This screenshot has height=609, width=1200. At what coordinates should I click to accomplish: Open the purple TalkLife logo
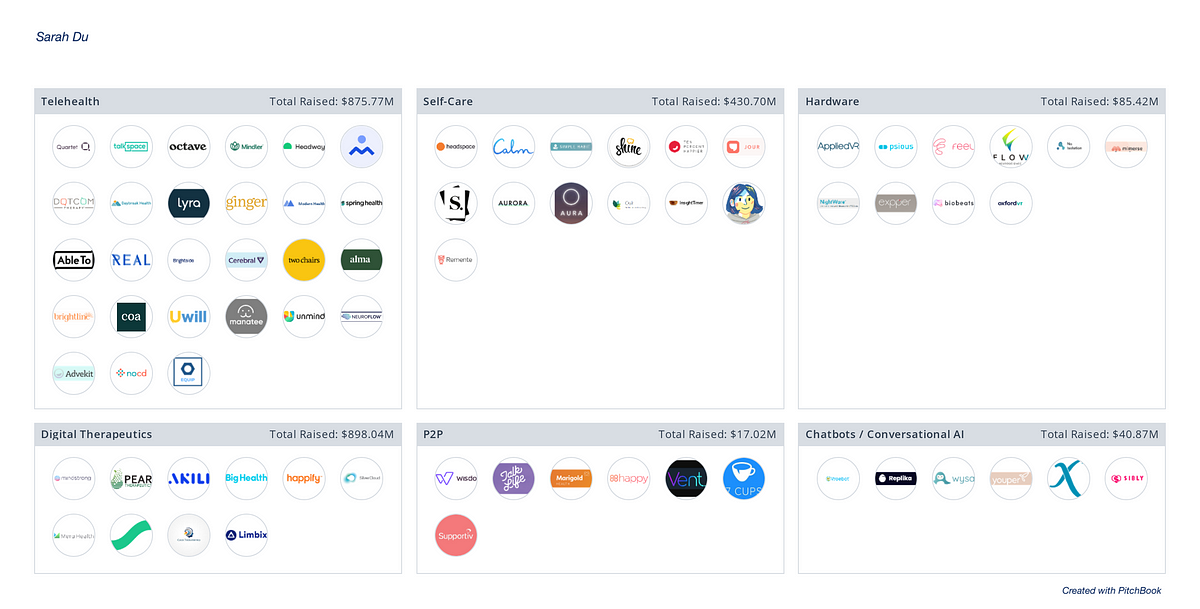tap(514, 478)
